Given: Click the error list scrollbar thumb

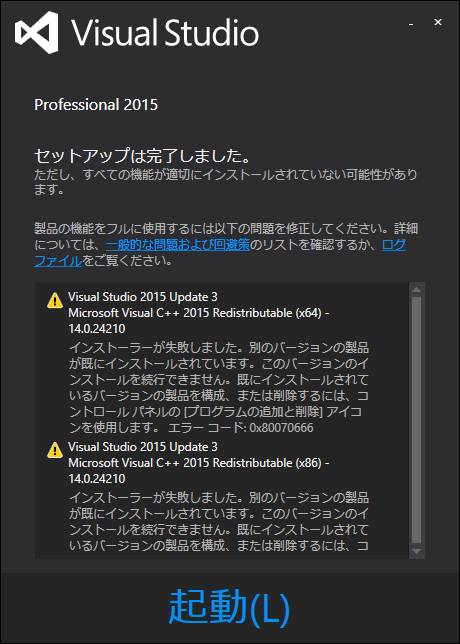Looking at the screenshot, I should coord(416,420).
